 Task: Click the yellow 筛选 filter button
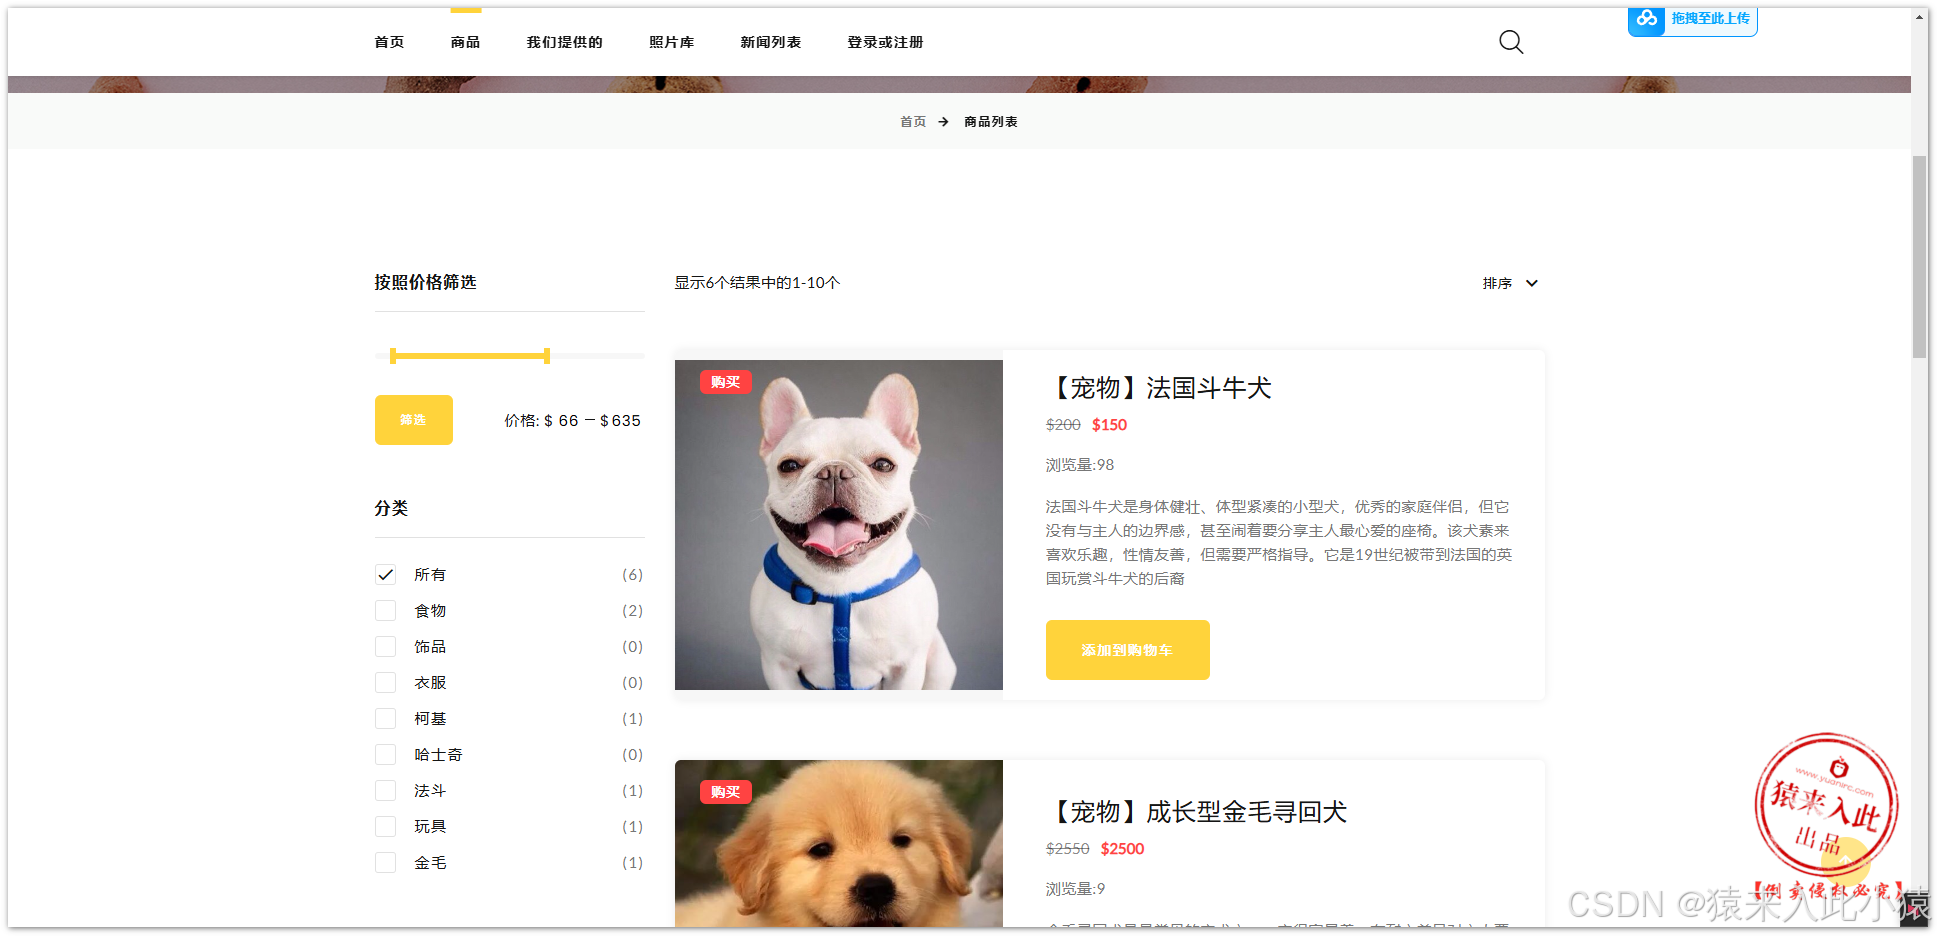click(x=413, y=420)
